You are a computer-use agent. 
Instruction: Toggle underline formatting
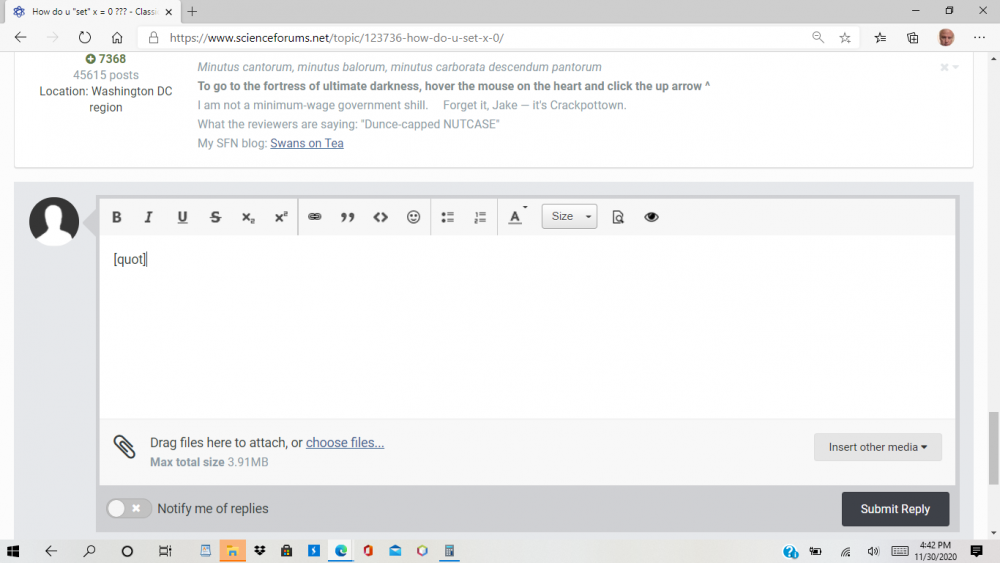point(182,217)
